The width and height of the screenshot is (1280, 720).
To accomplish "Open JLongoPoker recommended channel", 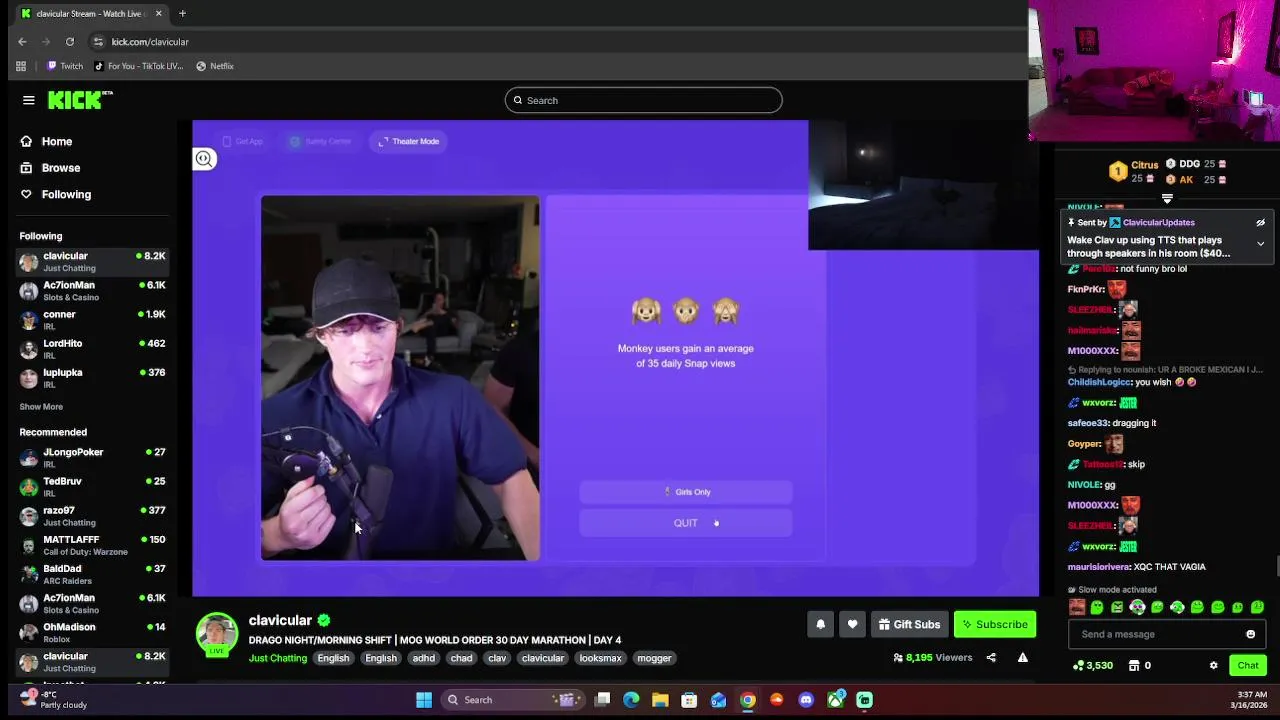I will click(93, 458).
